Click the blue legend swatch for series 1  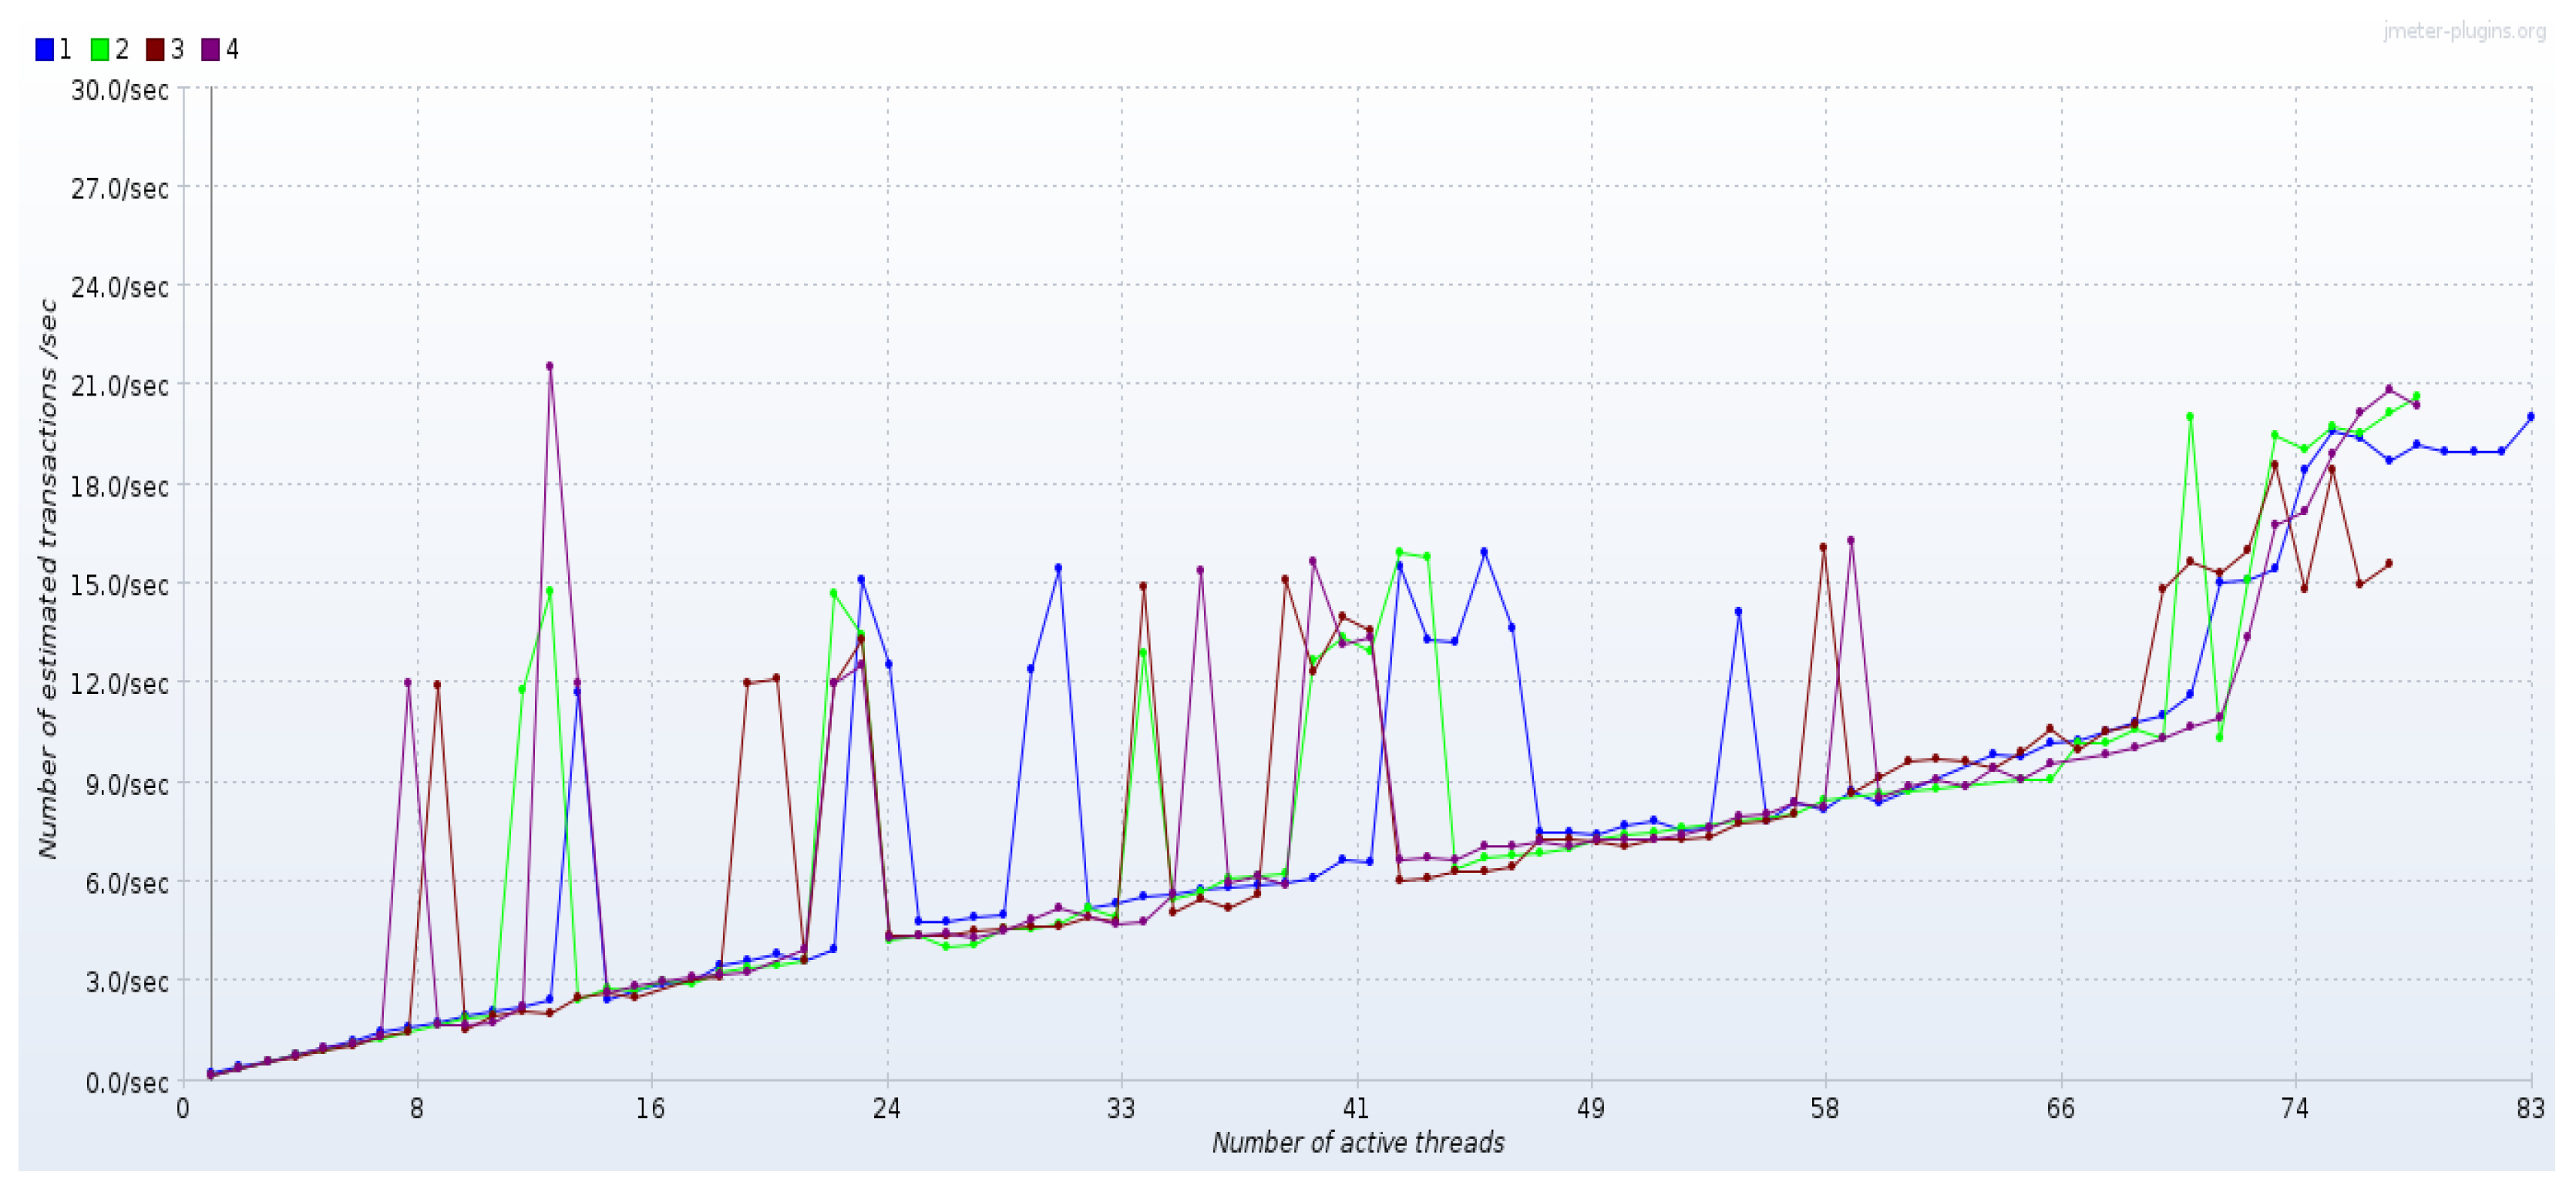pyautogui.click(x=44, y=49)
